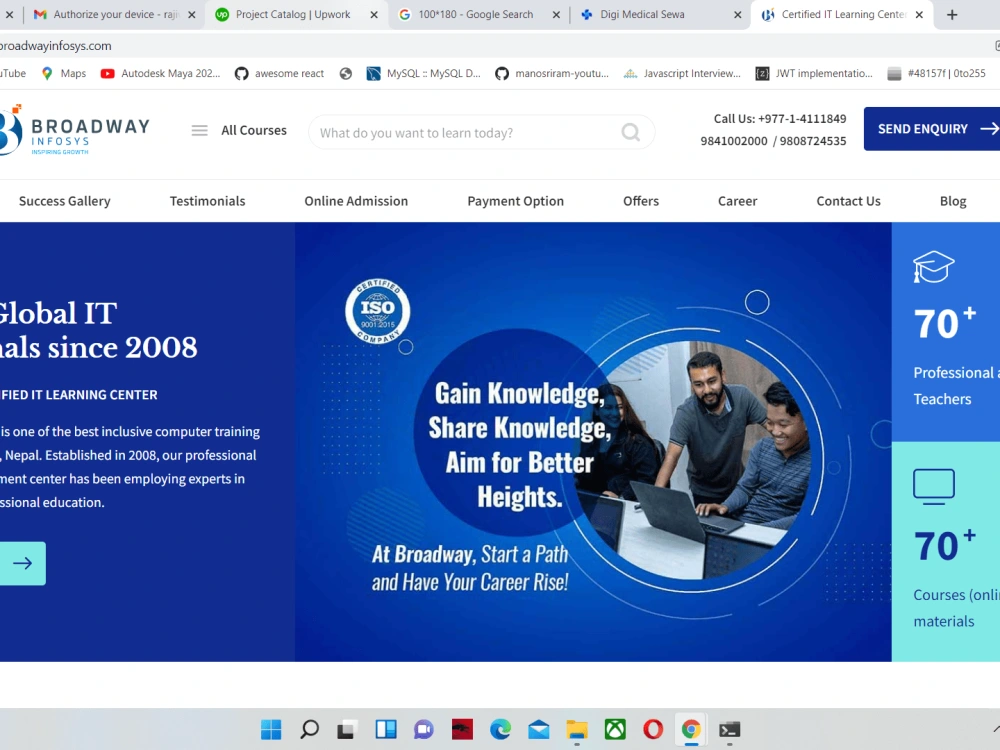This screenshot has width=1000, height=750.
Task: Expand the All Courses menu
Action: coord(254,130)
